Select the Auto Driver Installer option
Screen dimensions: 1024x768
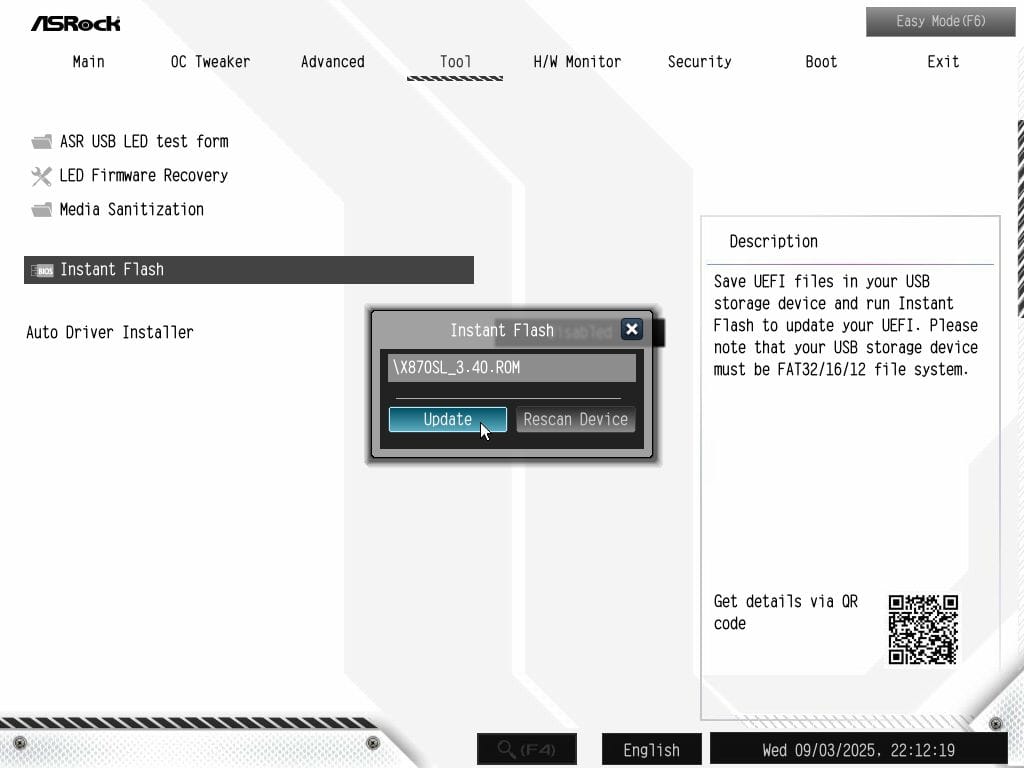[110, 332]
